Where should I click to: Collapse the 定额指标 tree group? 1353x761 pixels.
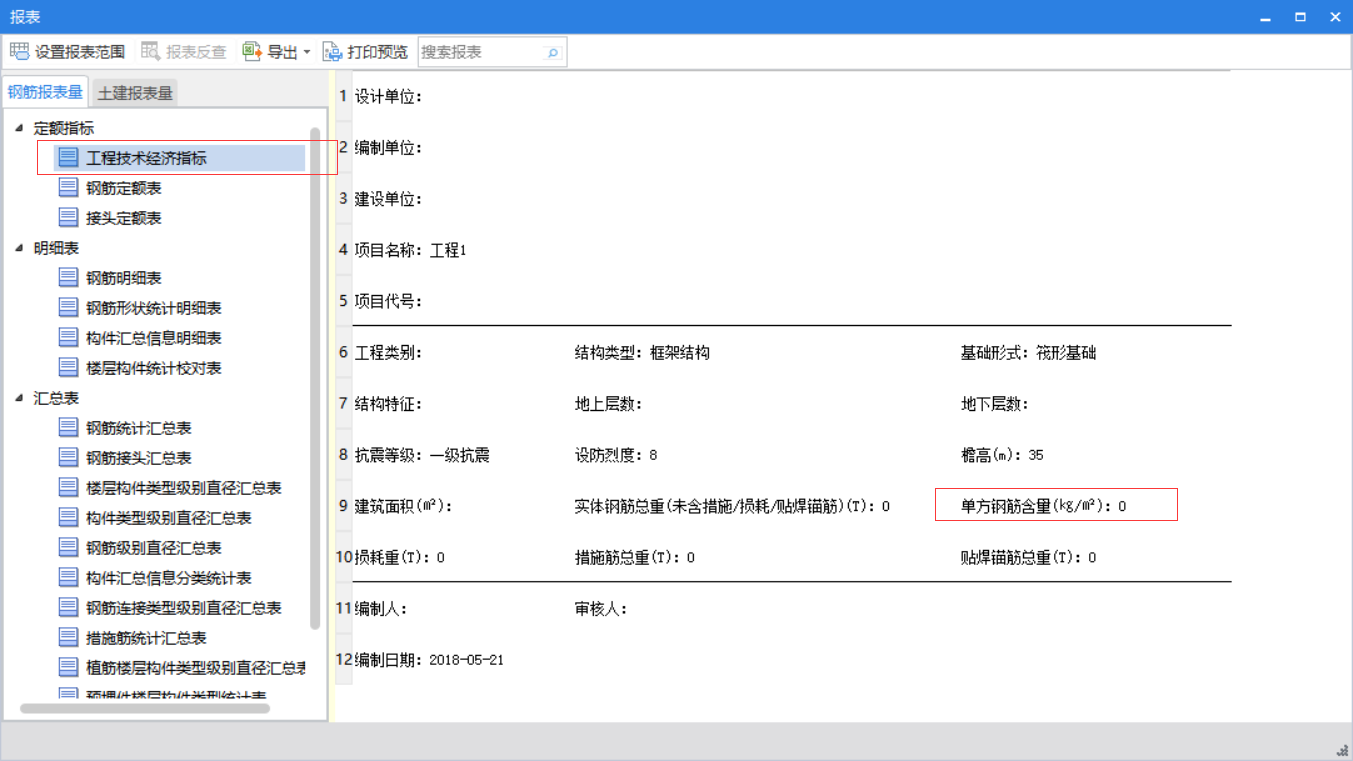pos(19,128)
